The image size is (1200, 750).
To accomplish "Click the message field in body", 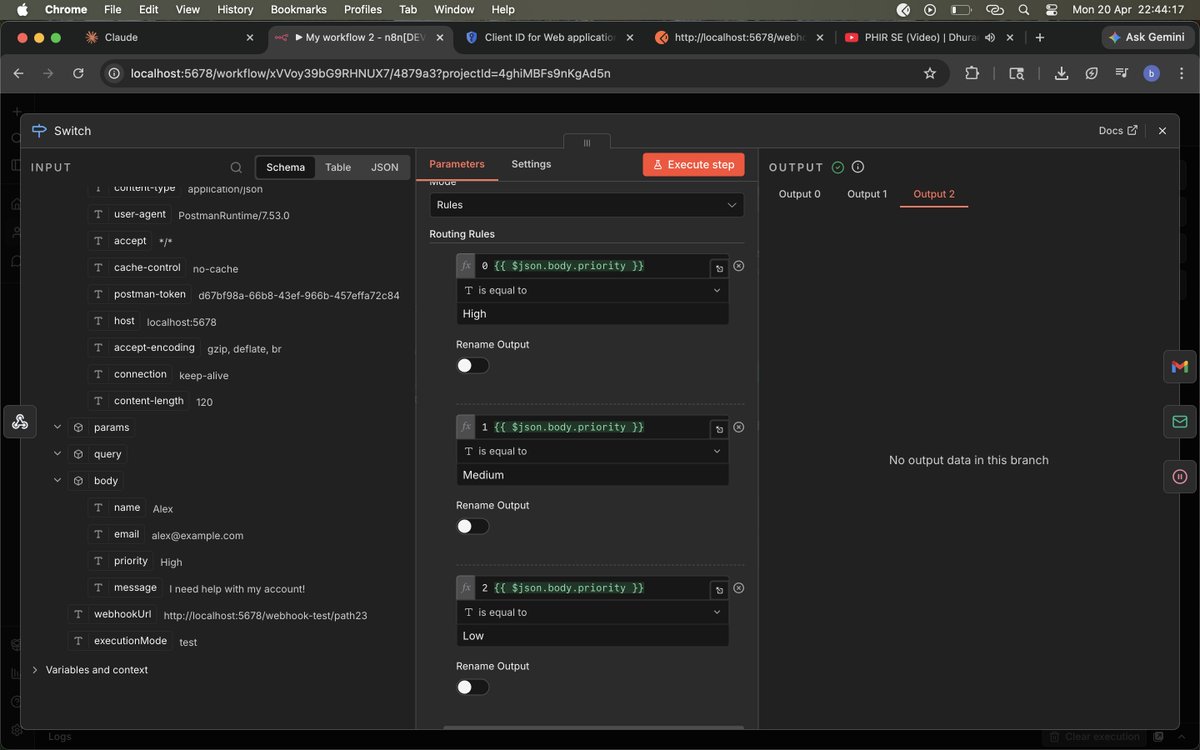I will point(125,588).
